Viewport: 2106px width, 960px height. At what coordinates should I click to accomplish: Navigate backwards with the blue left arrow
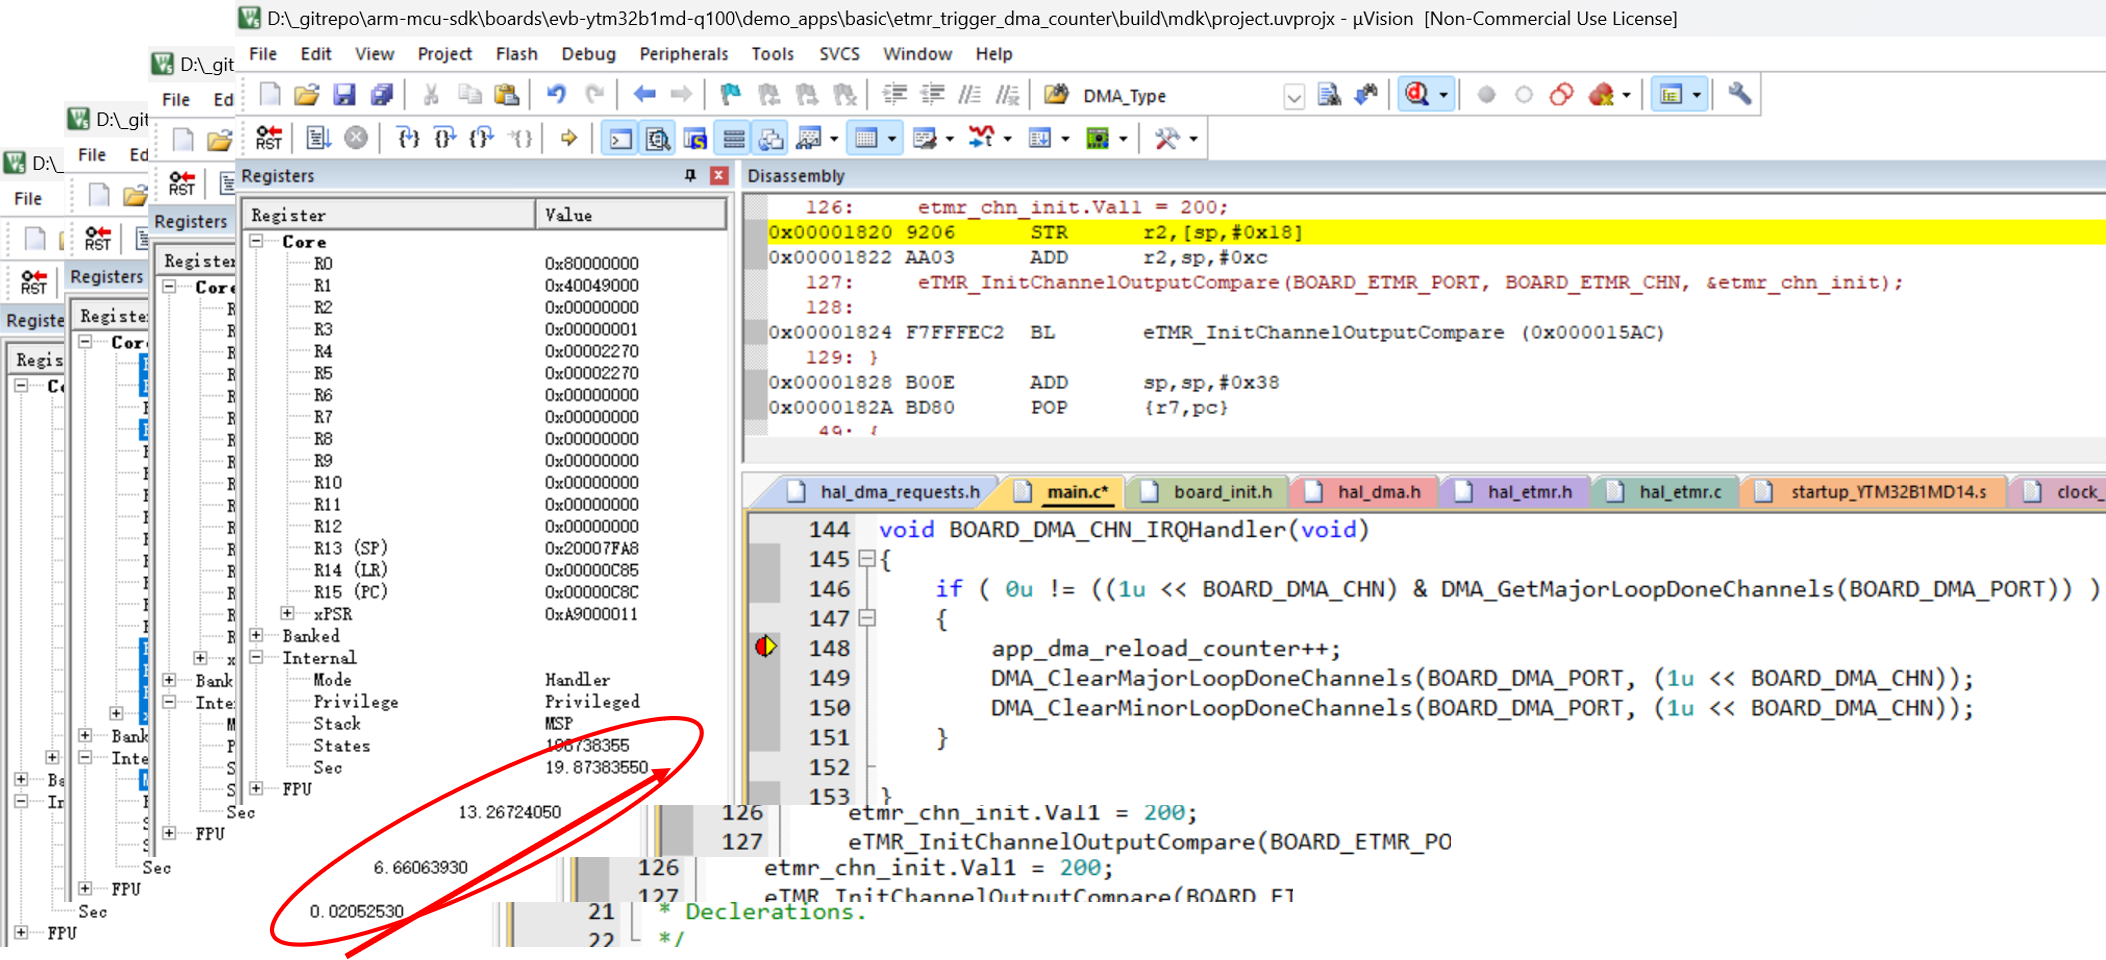(x=644, y=95)
